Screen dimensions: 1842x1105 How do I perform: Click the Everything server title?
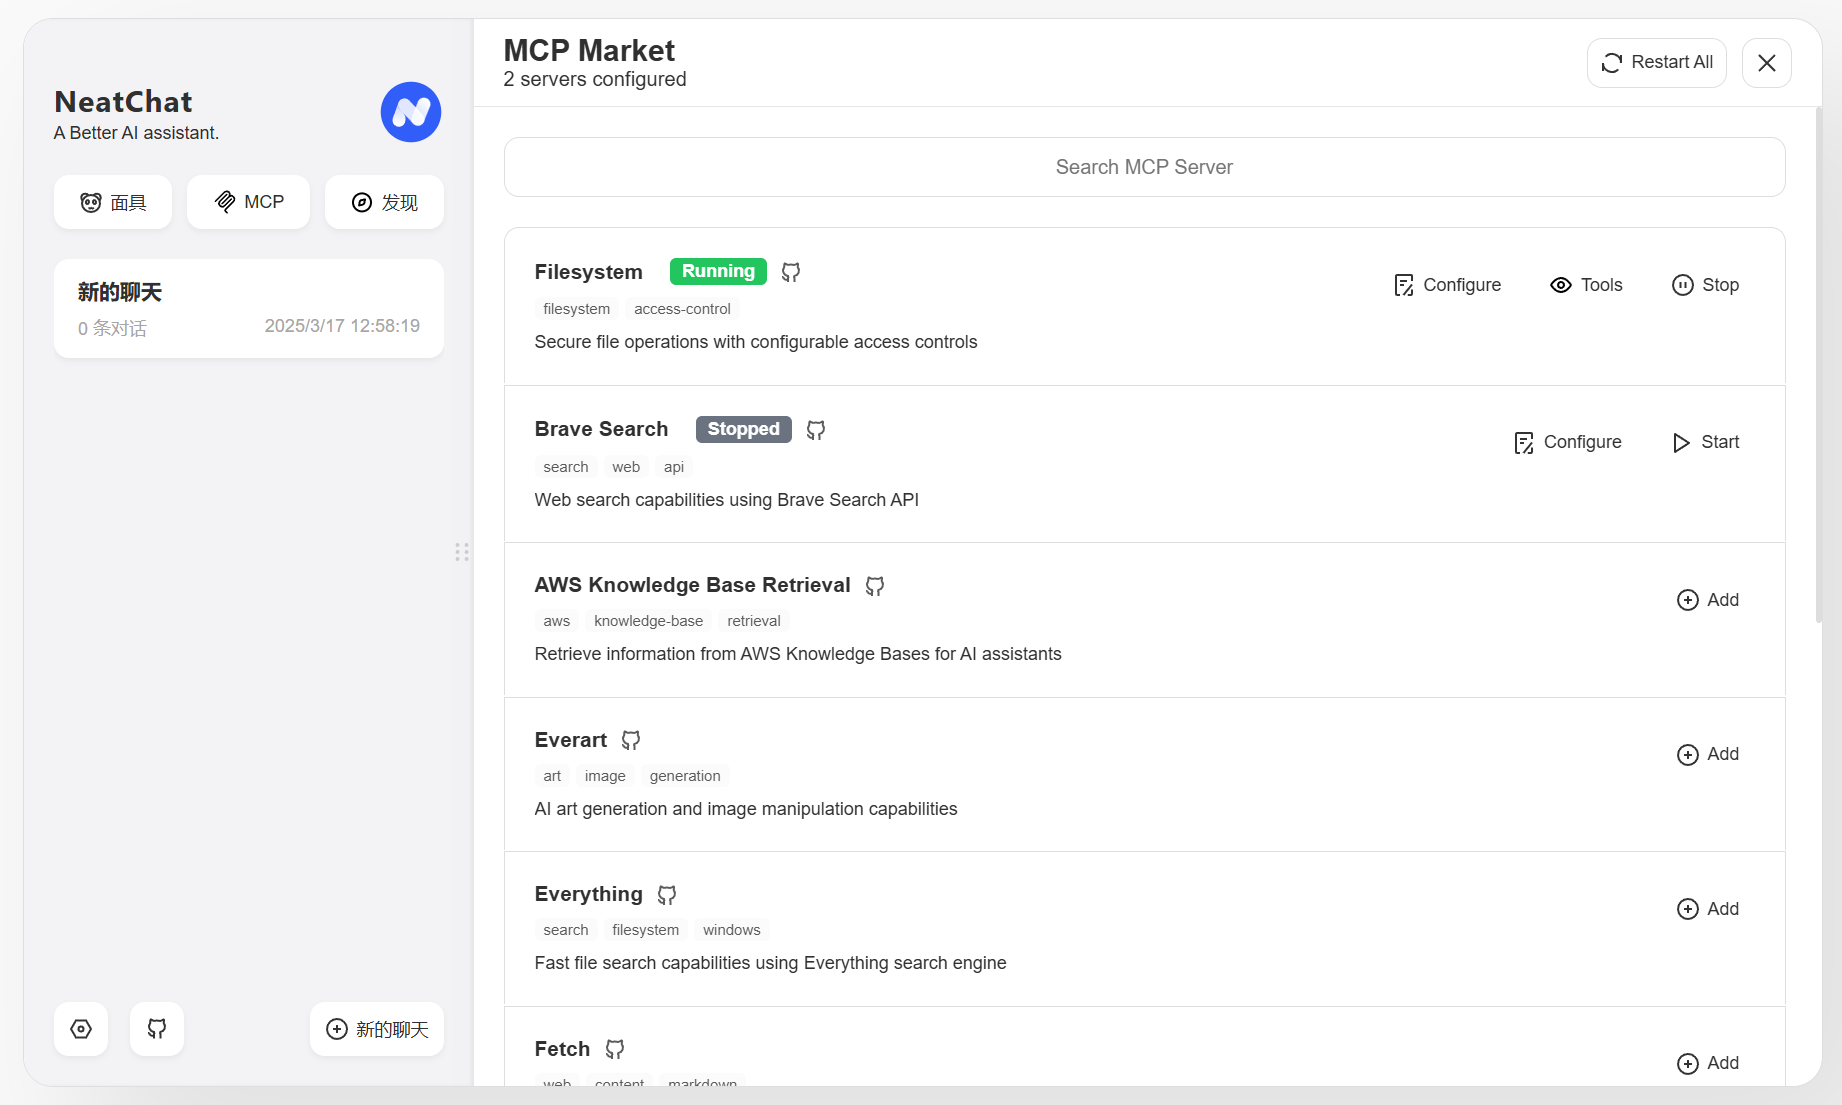pyautogui.click(x=588, y=894)
